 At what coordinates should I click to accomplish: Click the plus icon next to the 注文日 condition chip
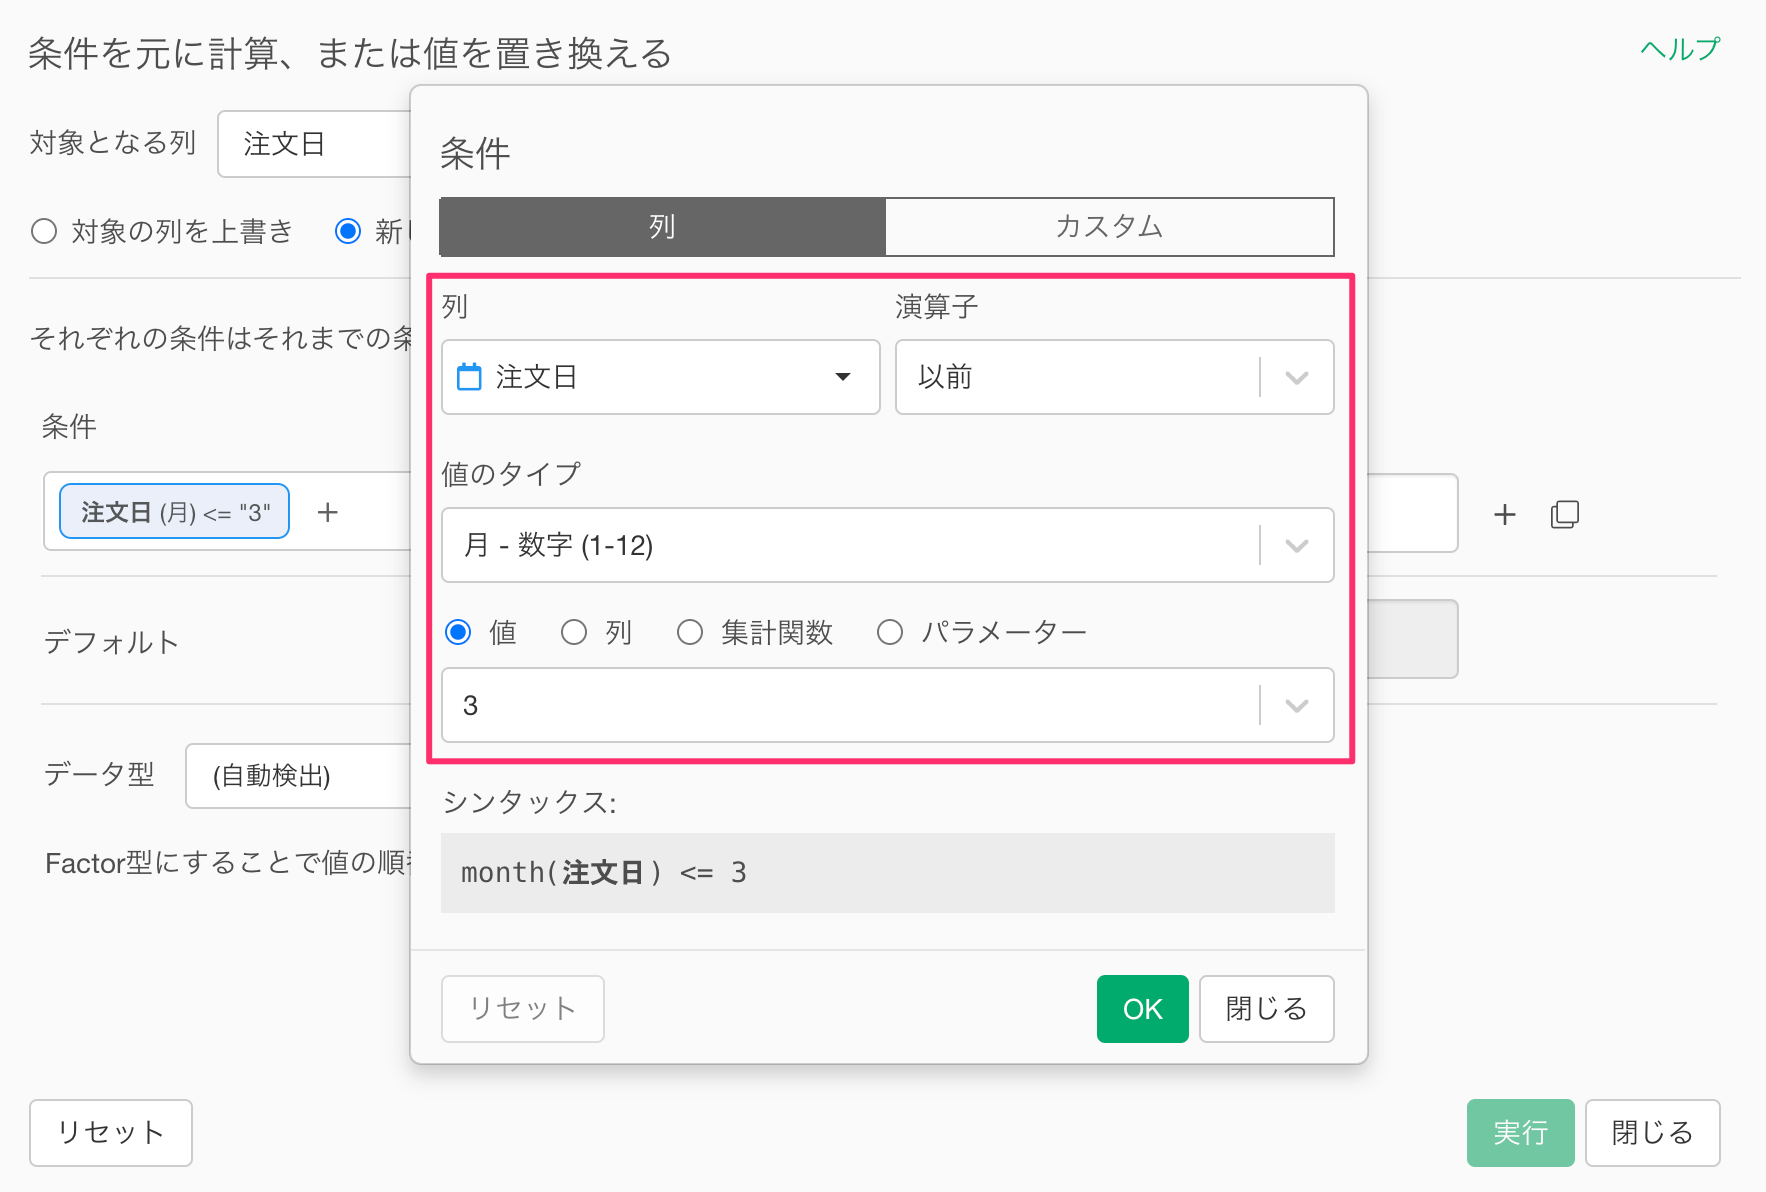327,513
